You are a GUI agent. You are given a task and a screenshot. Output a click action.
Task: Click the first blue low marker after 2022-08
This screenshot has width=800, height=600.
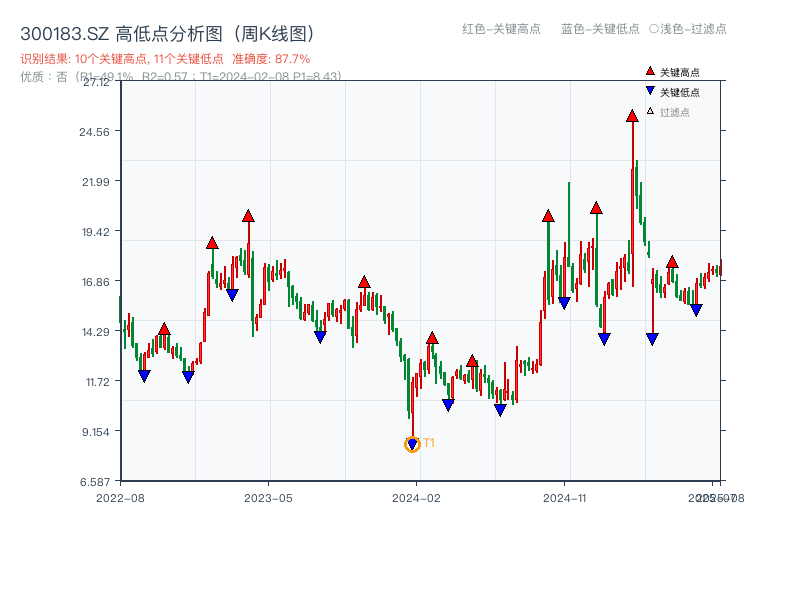pyautogui.click(x=144, y=376)
